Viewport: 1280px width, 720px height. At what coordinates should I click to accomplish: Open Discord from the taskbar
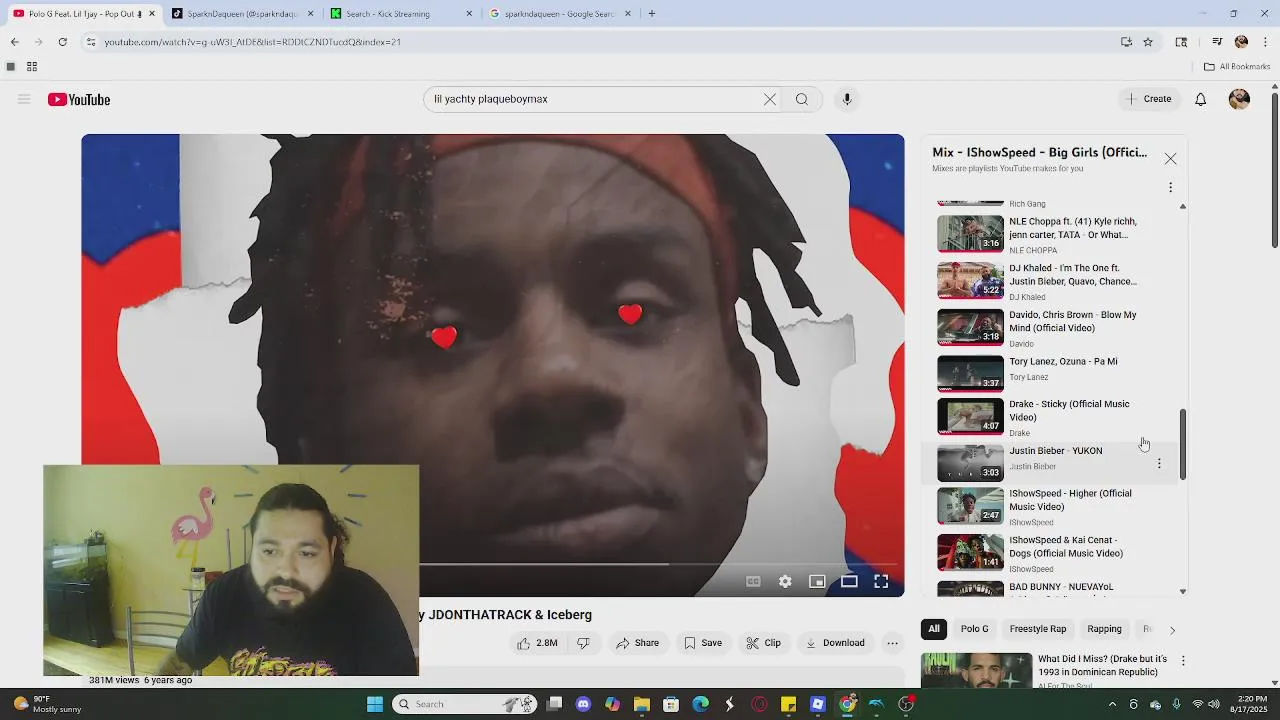[584, 704]
